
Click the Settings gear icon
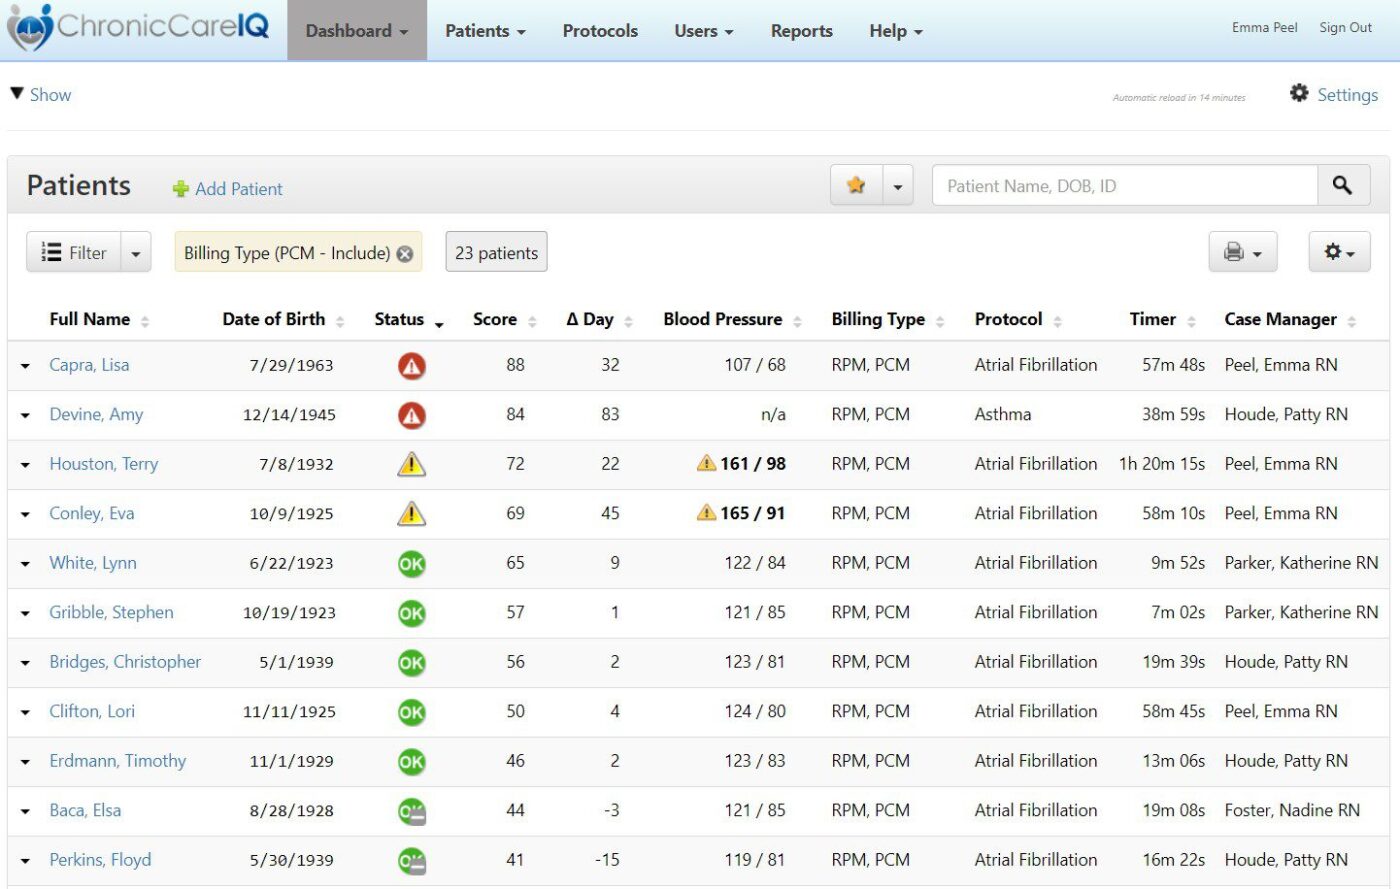(x=1299, y=93)
